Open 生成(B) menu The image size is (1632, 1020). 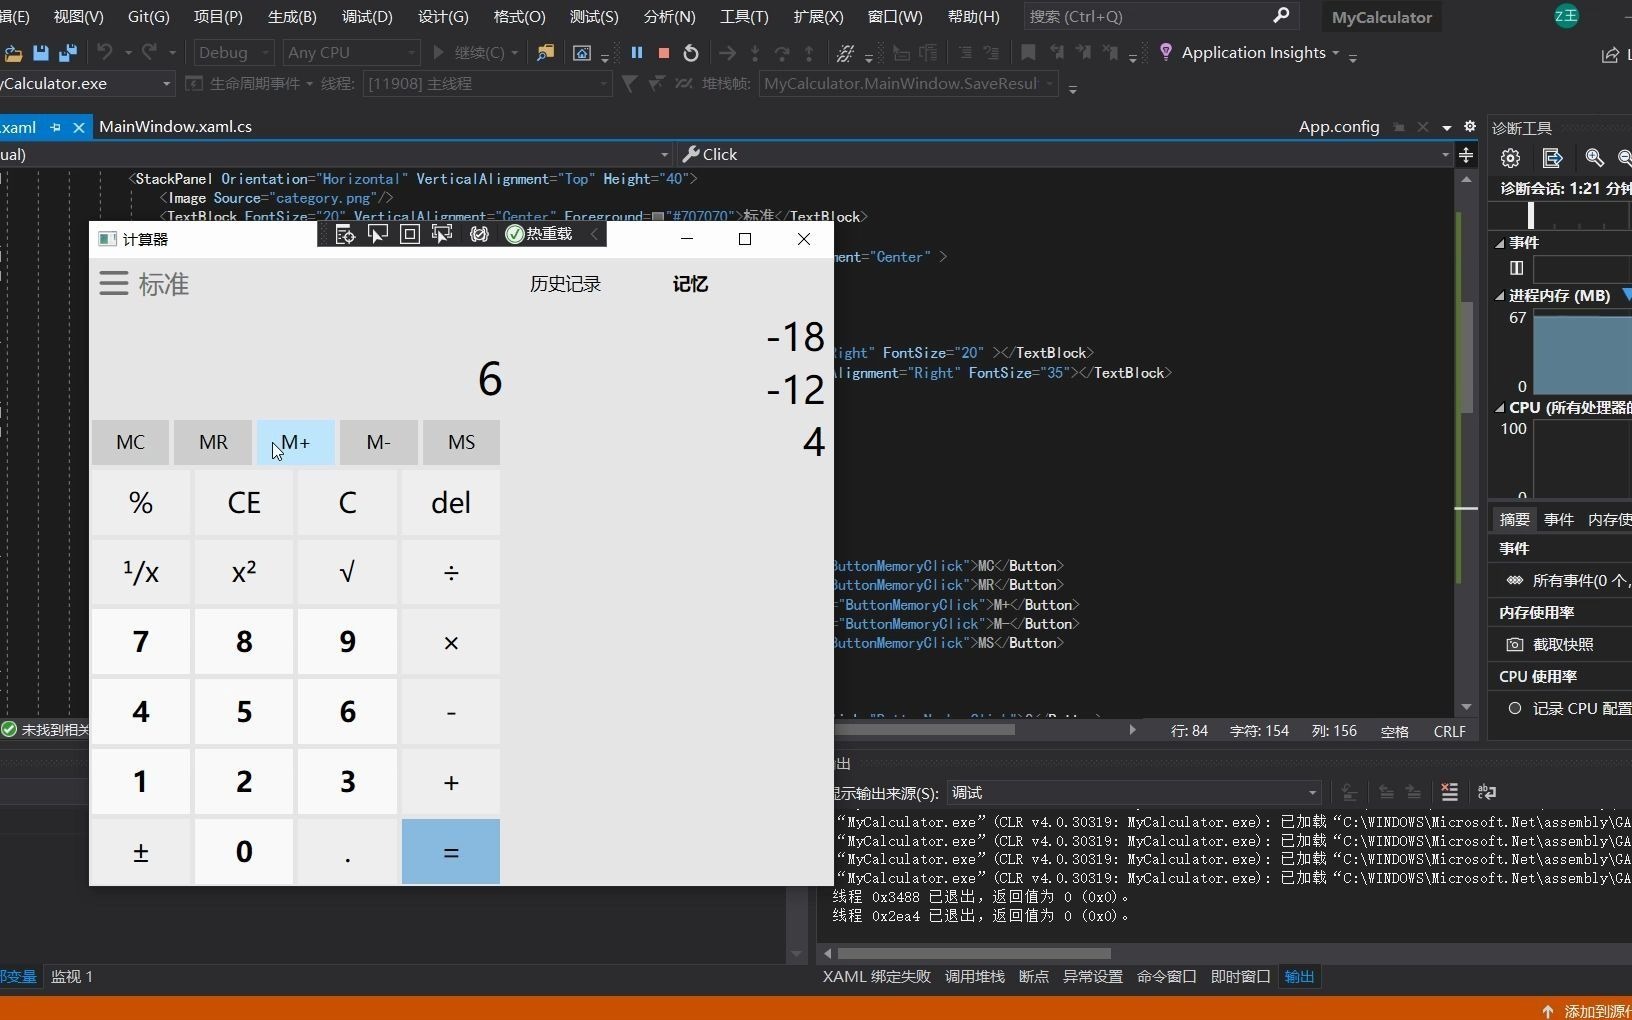pyautogui.click(x=292, y=17)
